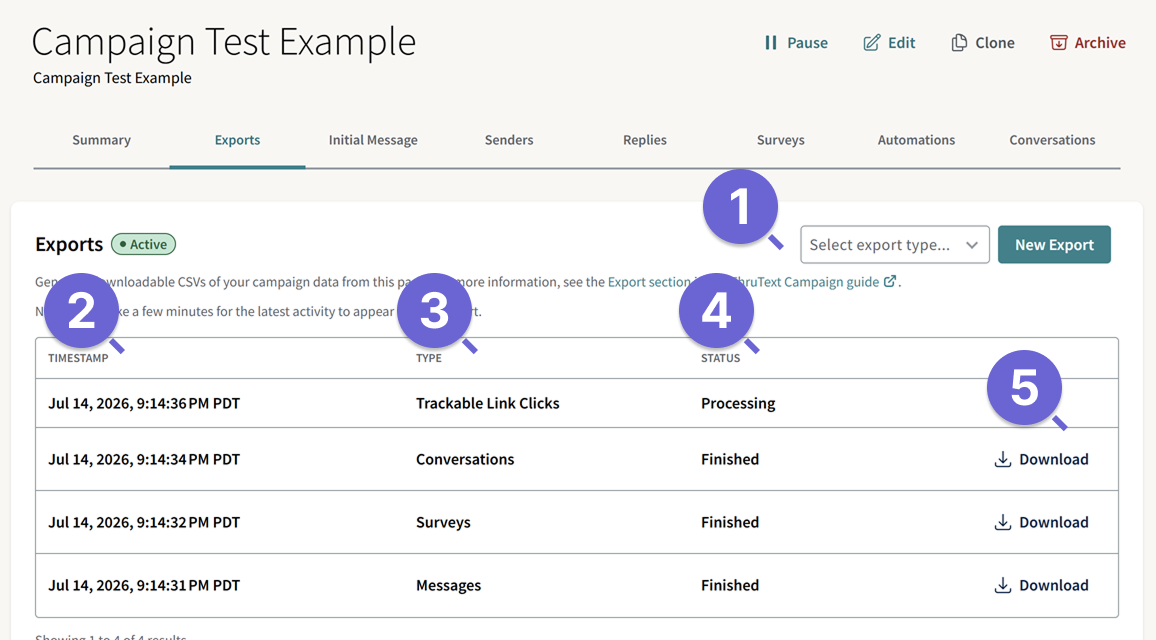
Task: Click the Active status badge
Action: pos(143,244)
